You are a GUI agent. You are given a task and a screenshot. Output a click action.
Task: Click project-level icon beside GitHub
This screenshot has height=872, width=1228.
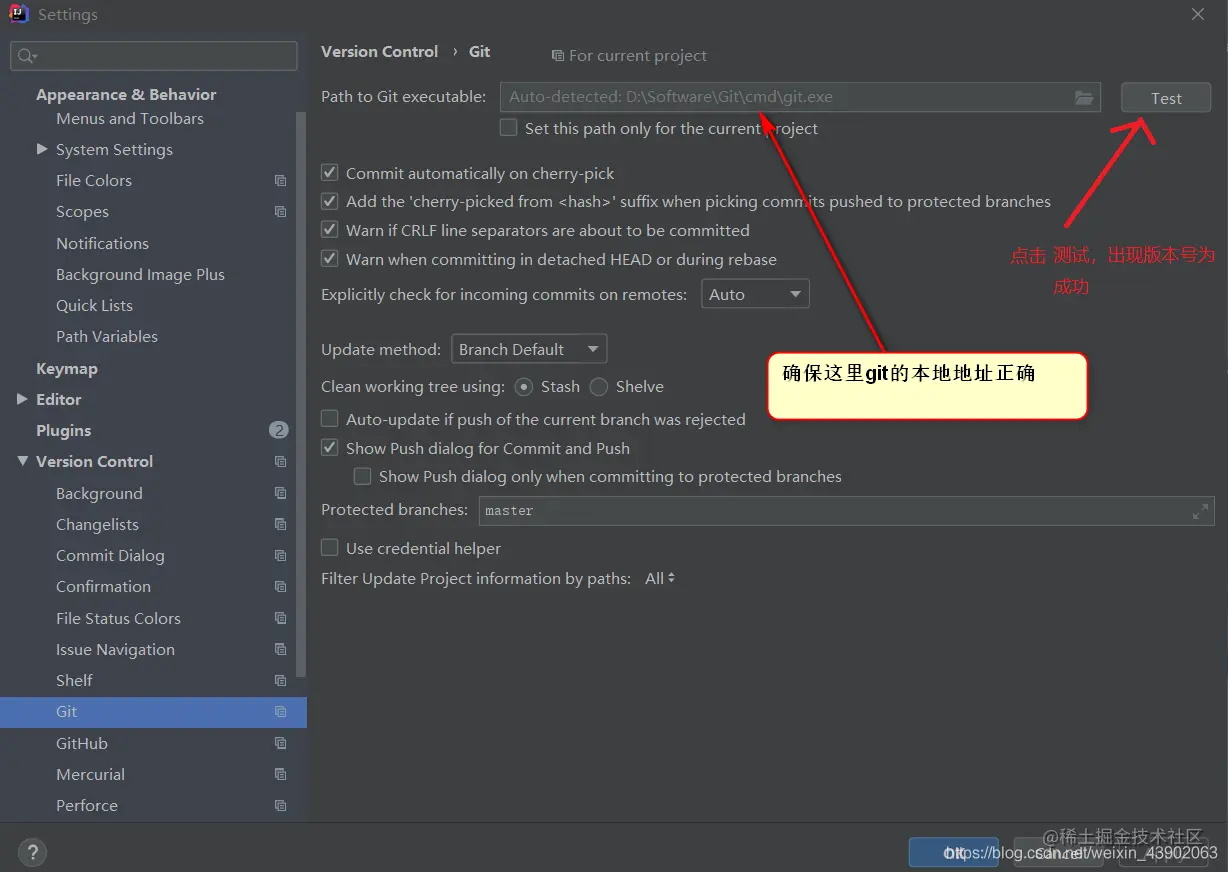pyautogui.click(x=280, y=744)
